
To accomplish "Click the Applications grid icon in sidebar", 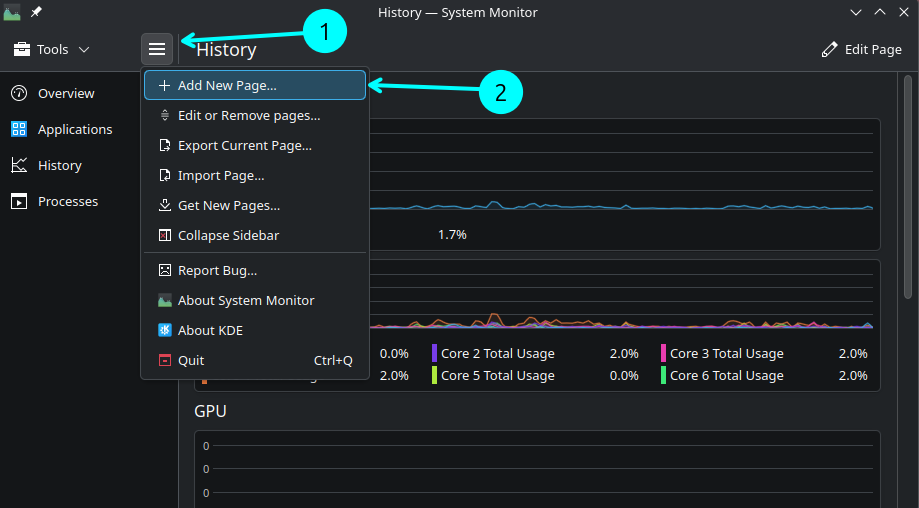I will (x=19, y=129).
